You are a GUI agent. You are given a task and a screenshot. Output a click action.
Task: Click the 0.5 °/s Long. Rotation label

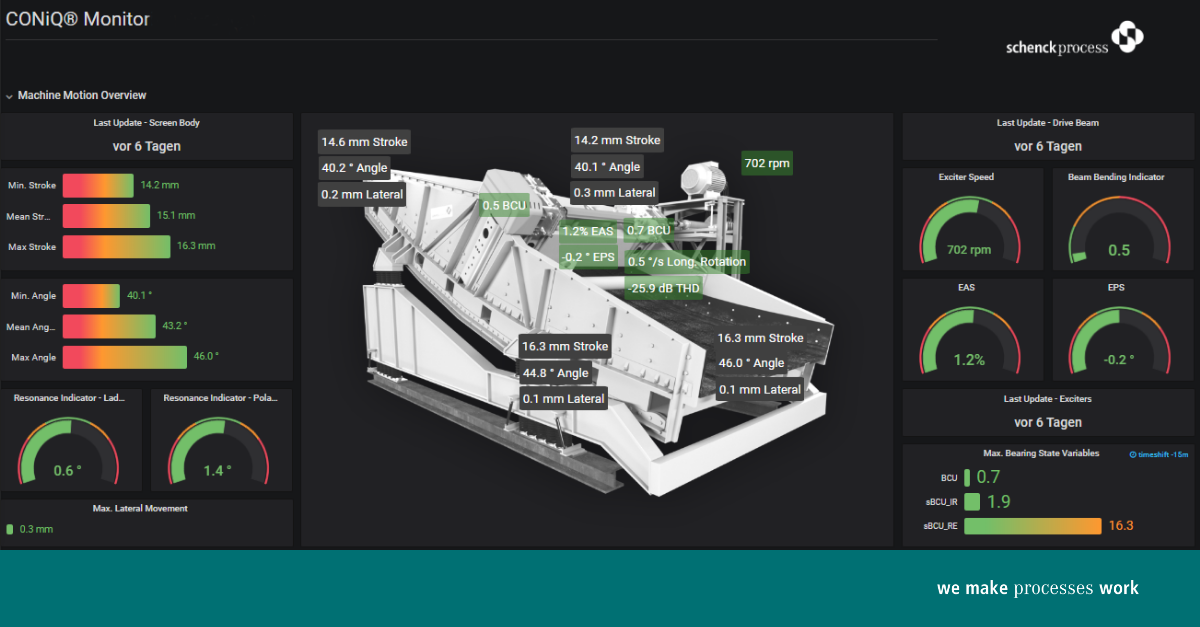click(685, 262)
